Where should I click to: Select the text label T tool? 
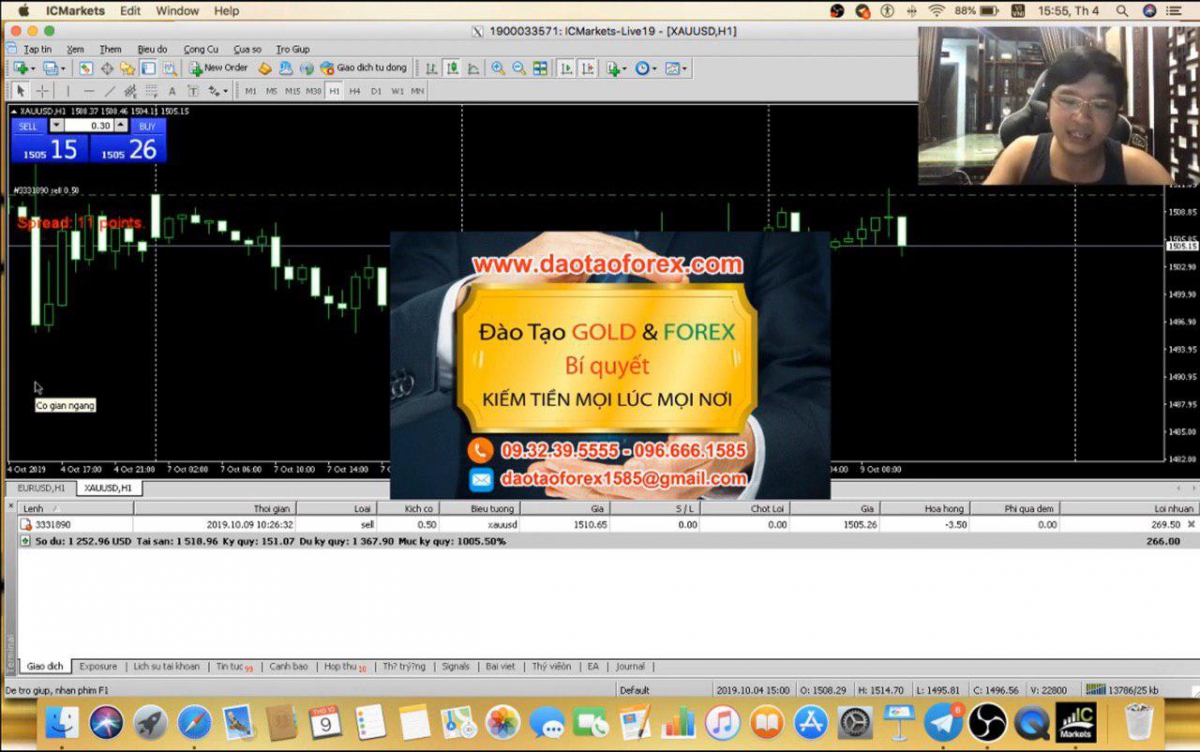(x=193, y=91)
